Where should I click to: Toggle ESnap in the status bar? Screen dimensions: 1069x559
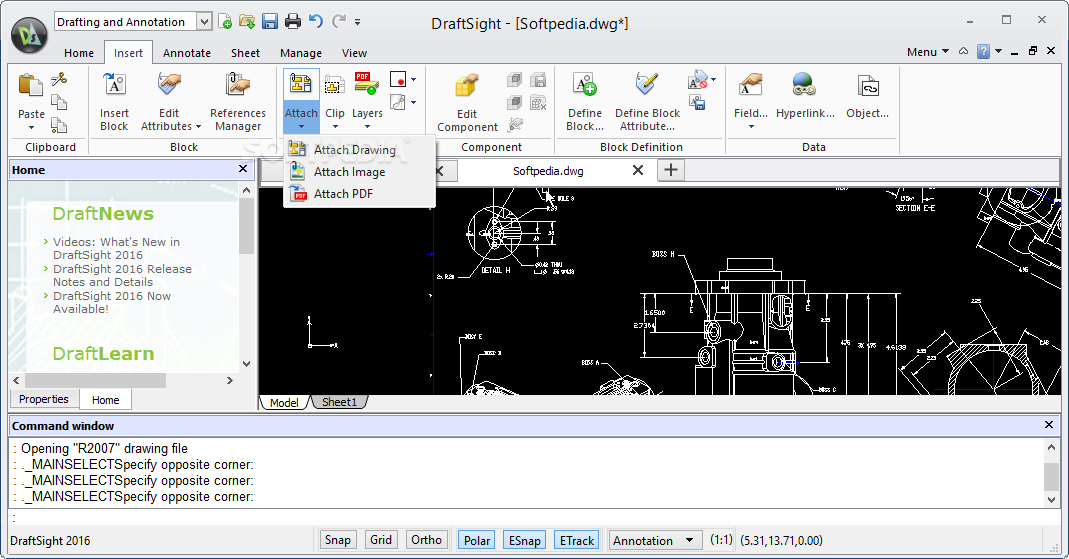pyautogui.click(x=524, y=541)
